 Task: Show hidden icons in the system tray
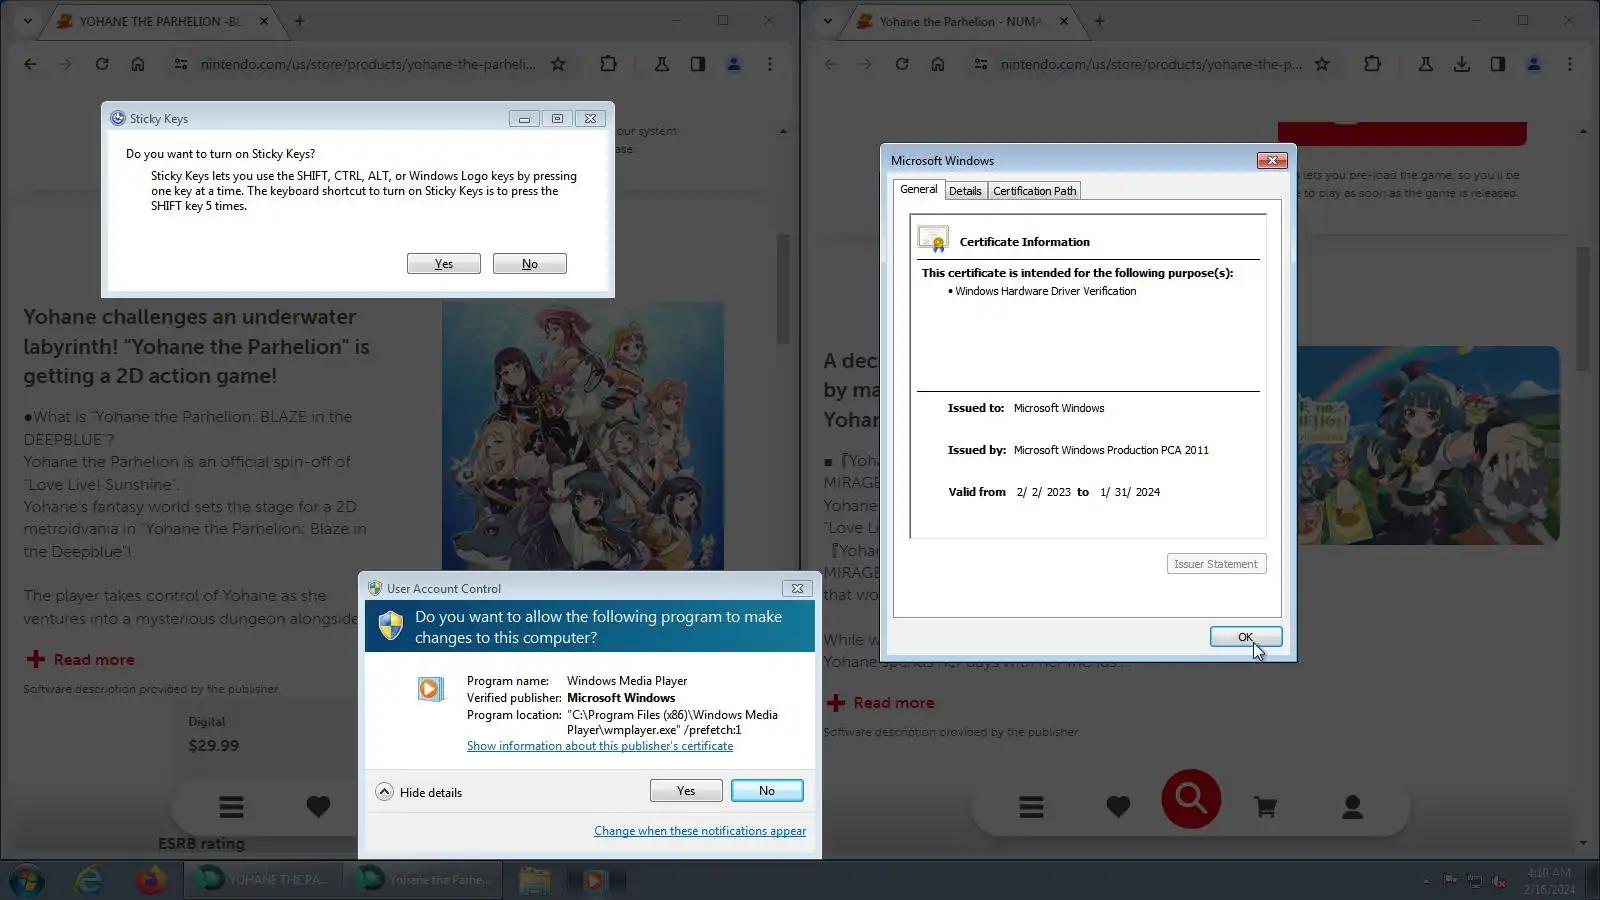[1426, 881]
